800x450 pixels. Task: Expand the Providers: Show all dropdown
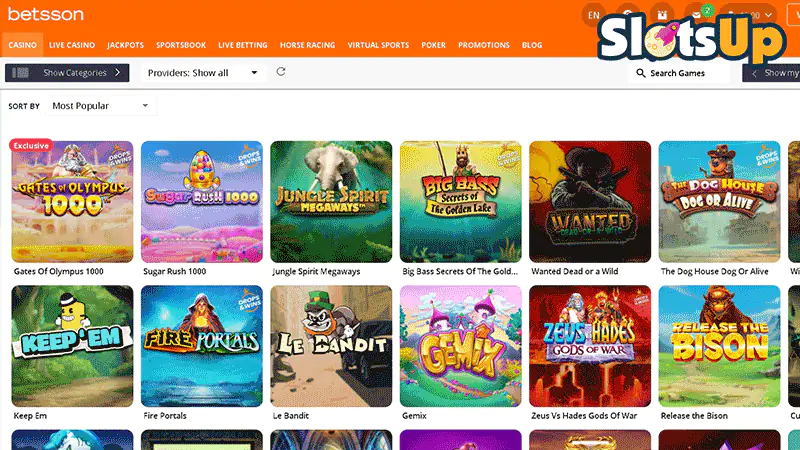click(x=203, y=73)
